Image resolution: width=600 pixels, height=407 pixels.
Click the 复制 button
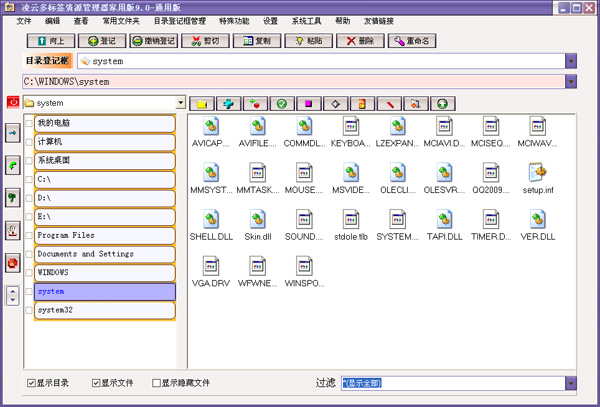click(x=257, y=41)
